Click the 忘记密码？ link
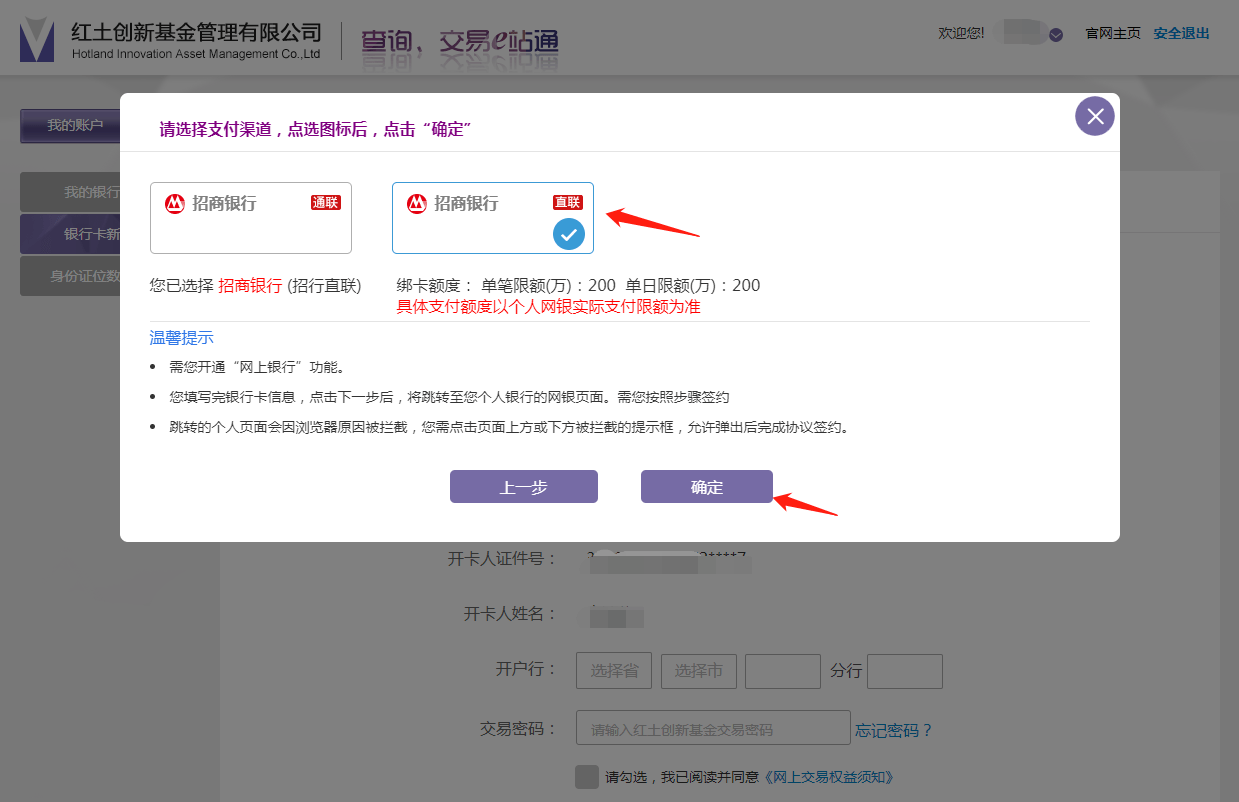1239x802 pixels. click(894, 730)
